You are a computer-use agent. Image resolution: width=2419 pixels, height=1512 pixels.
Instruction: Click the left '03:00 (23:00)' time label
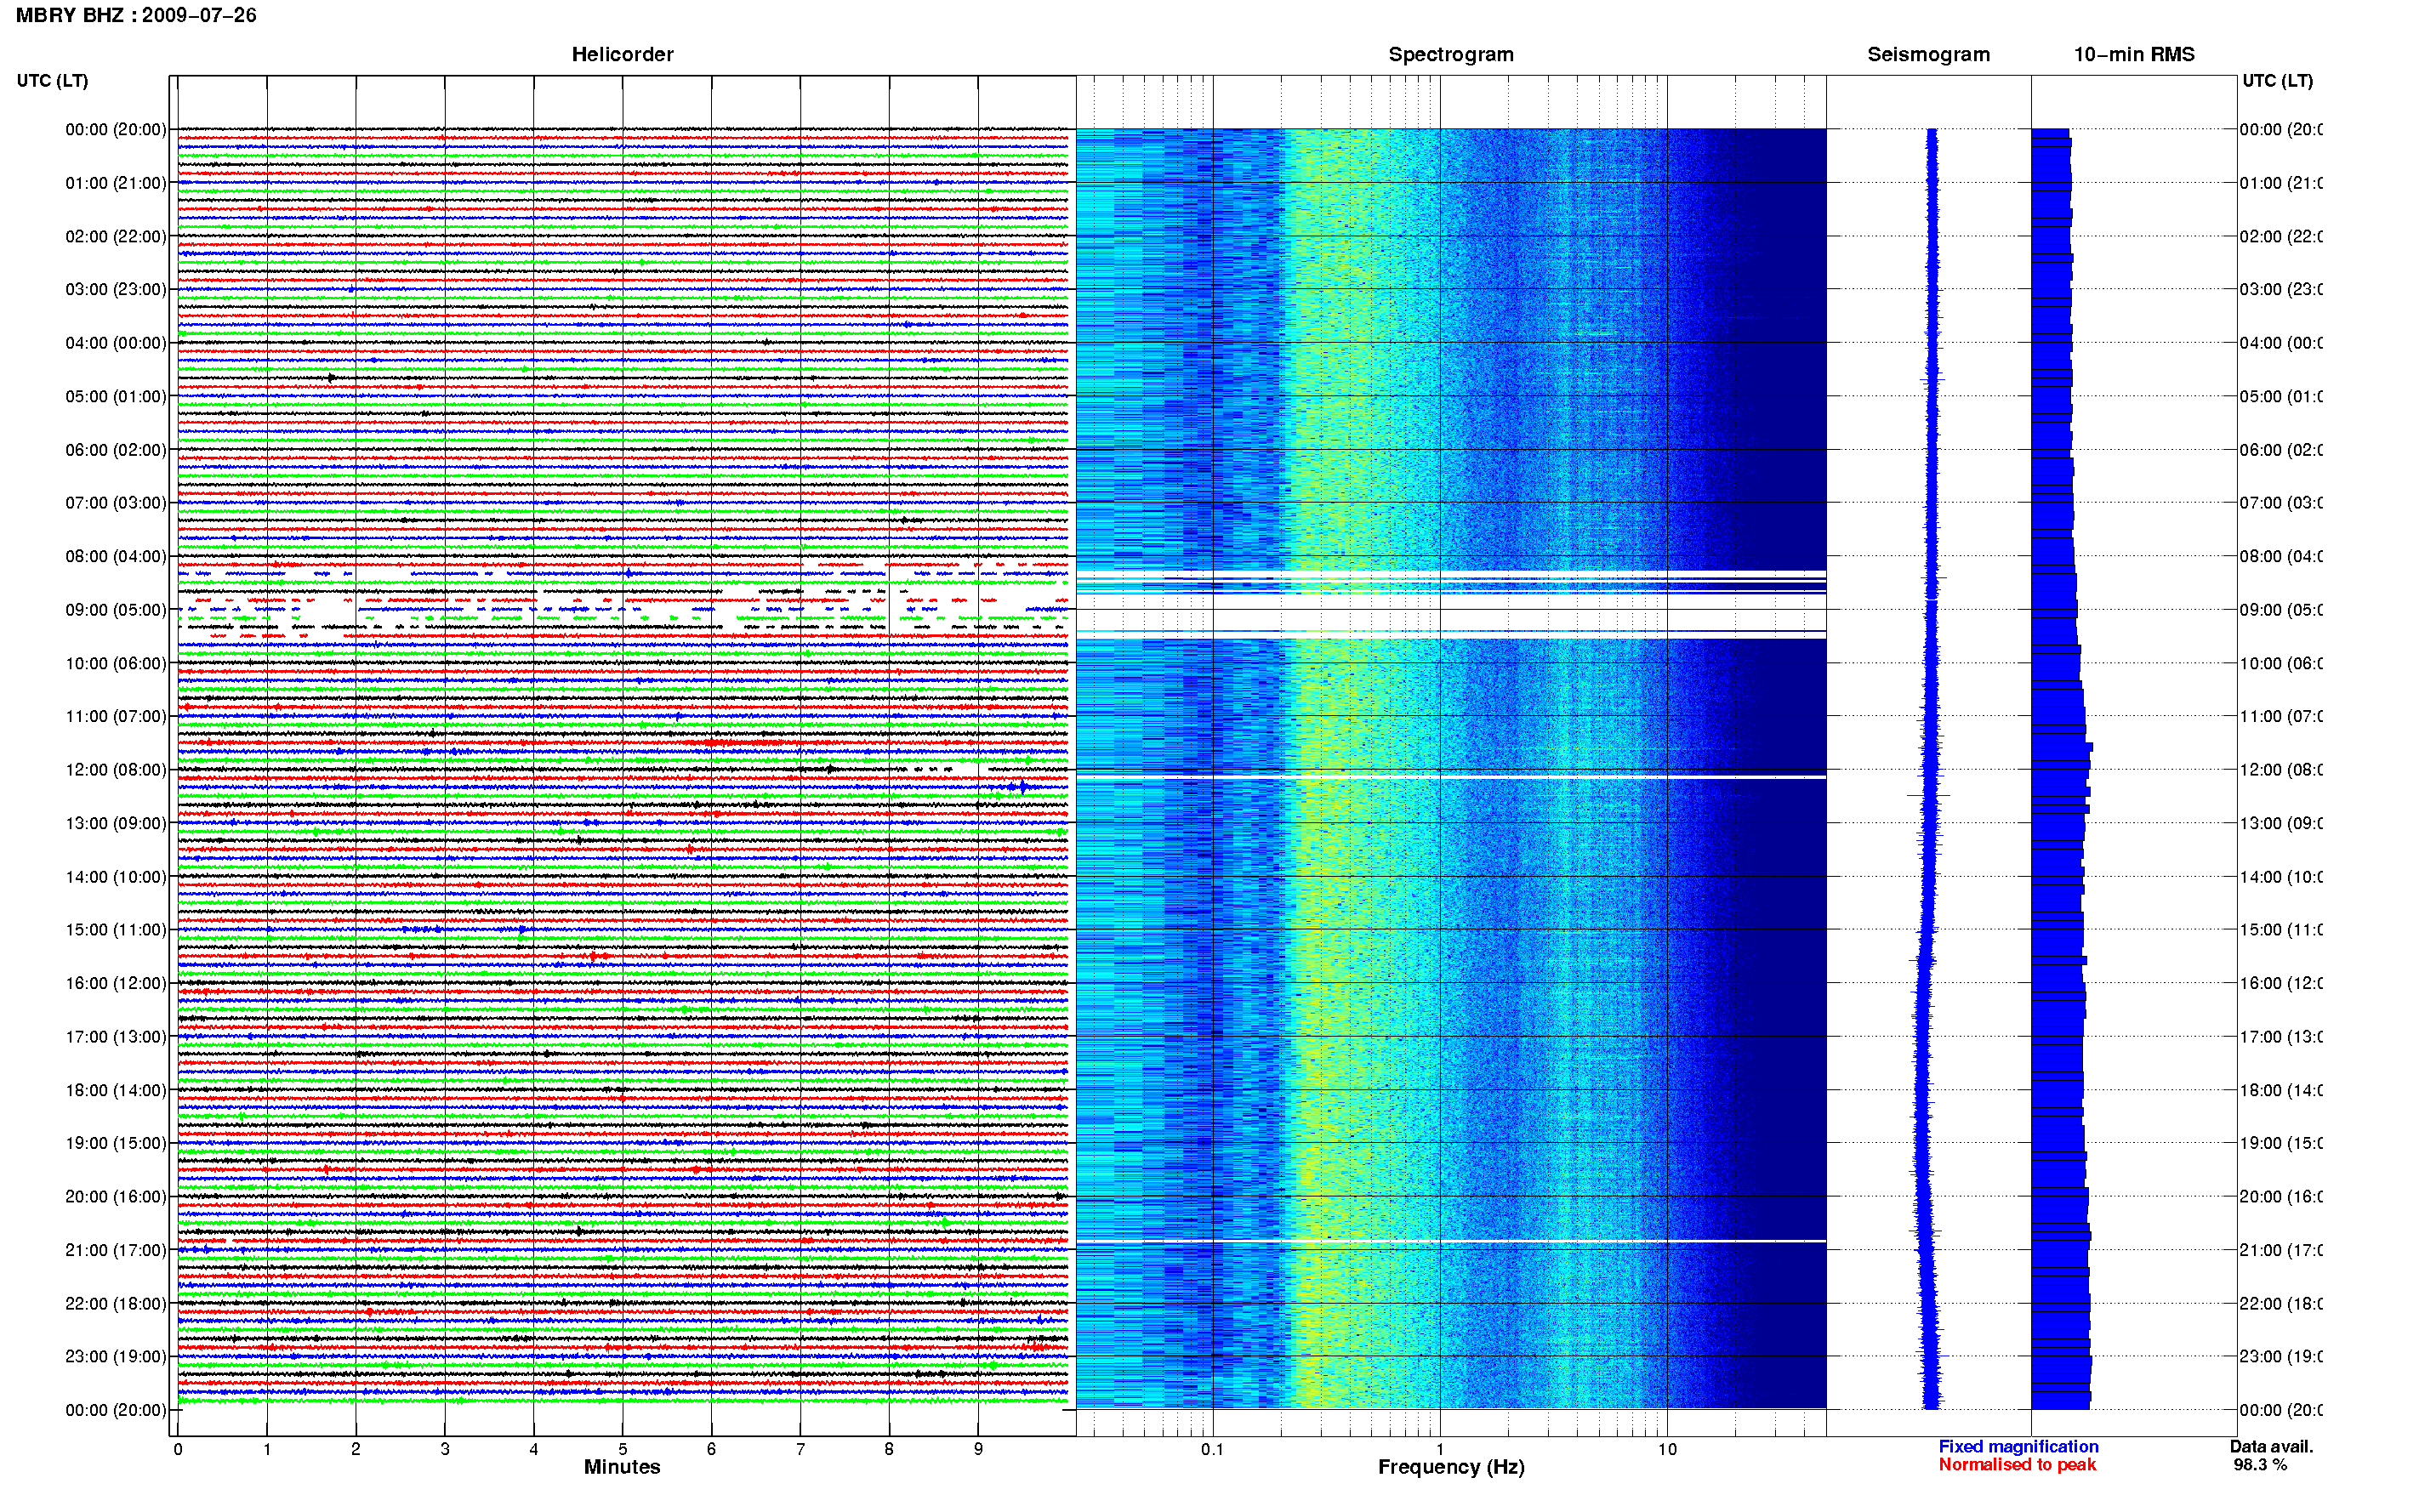pyautogui.click(x=116, y=289)
